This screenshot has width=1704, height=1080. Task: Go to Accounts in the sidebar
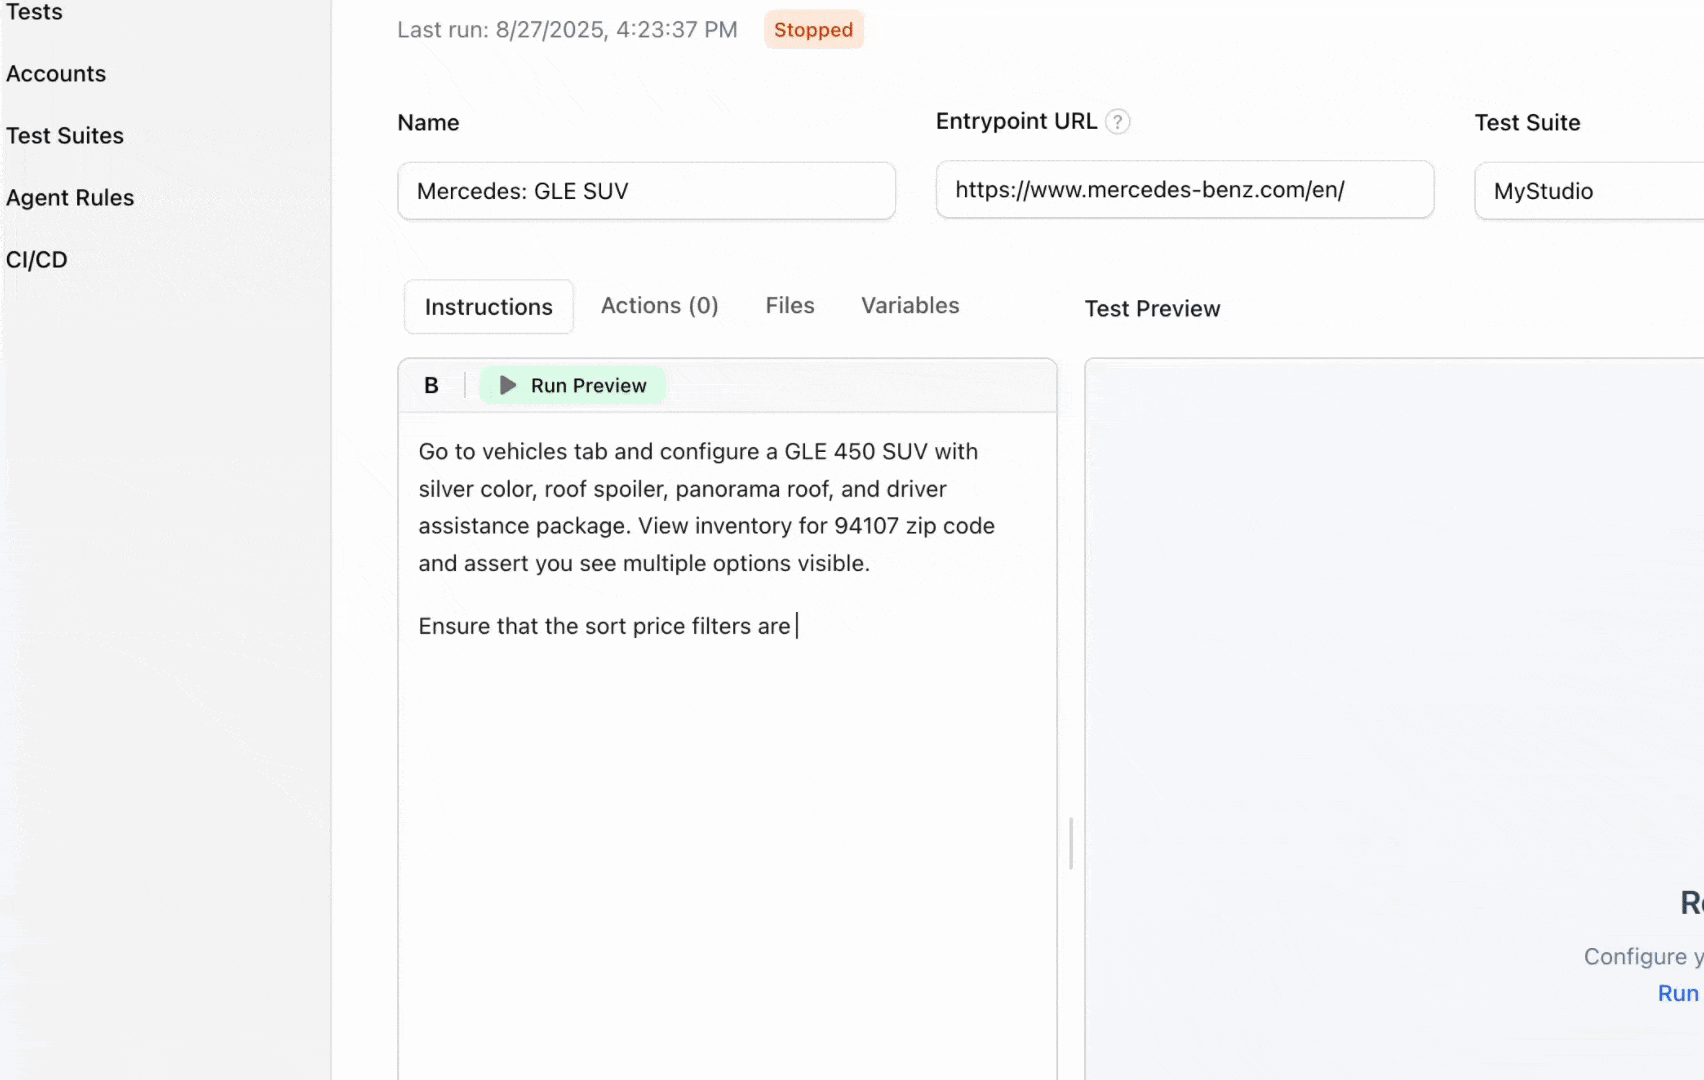(56, 74)
